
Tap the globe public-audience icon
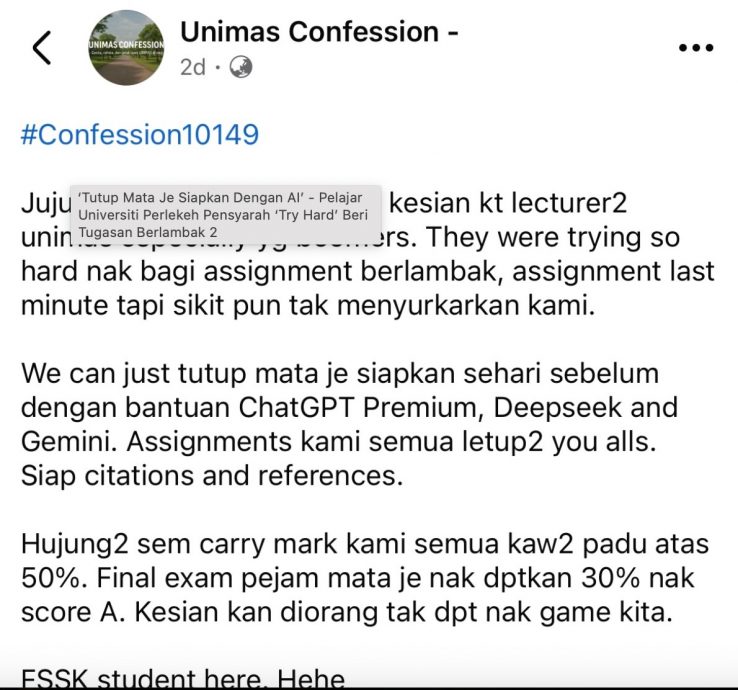tap(241, 67)
